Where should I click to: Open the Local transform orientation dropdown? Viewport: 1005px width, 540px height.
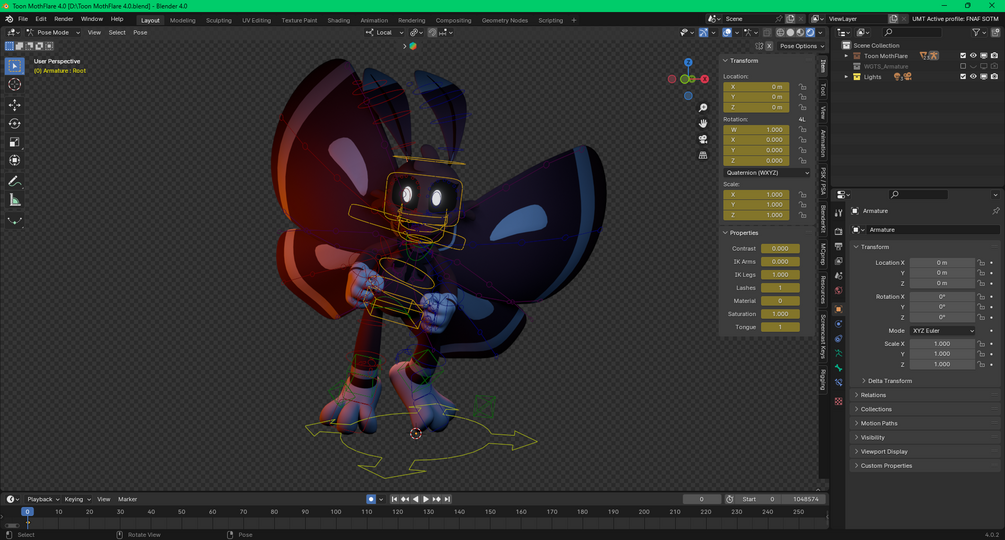pyautogui.click(x=385, y=33)
